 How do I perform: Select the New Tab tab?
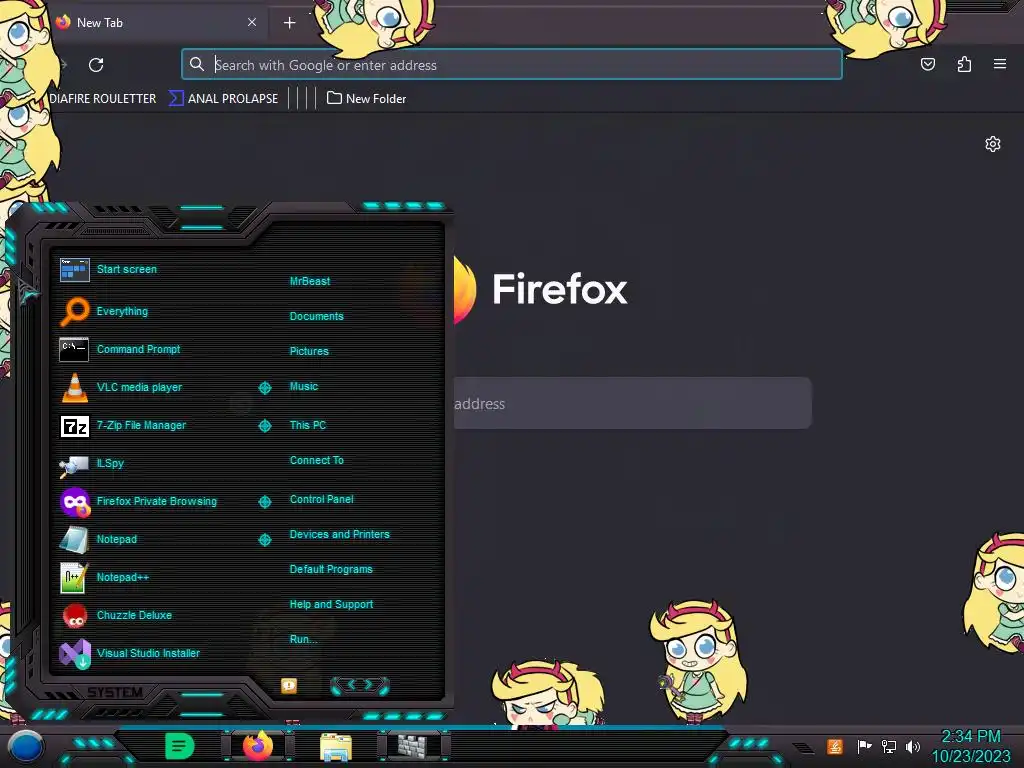(x=158, y=22)
